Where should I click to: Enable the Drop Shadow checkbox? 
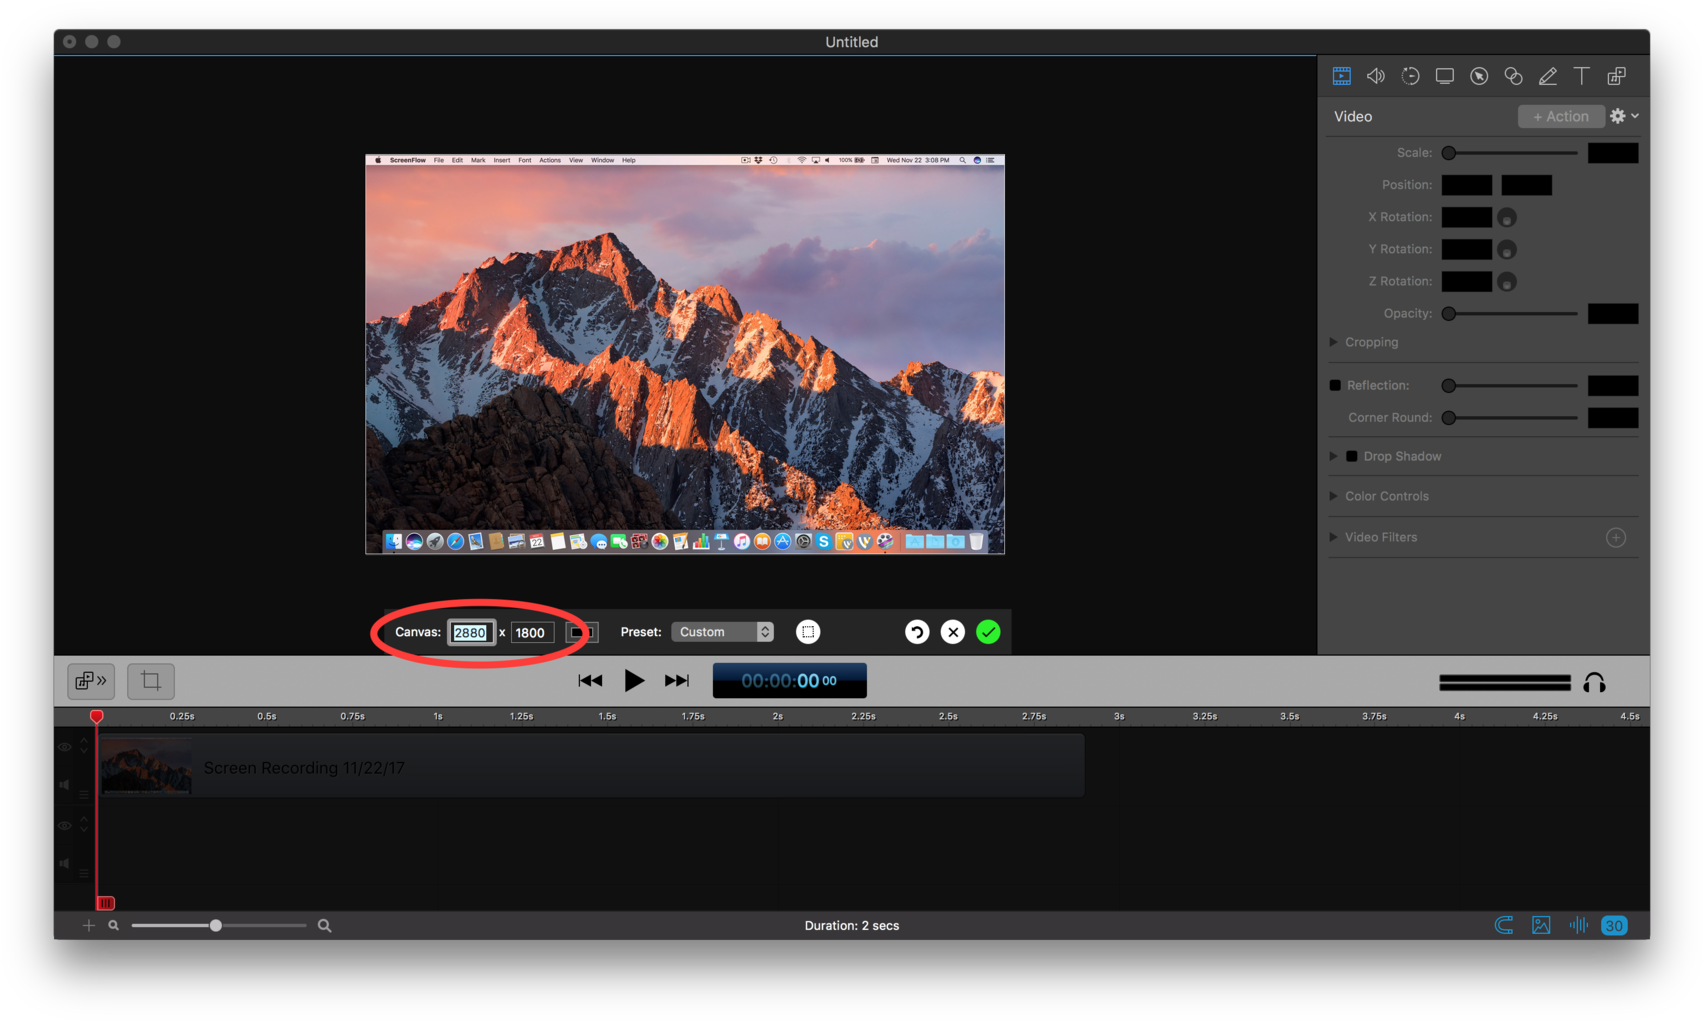click(x=1352, y=456)
